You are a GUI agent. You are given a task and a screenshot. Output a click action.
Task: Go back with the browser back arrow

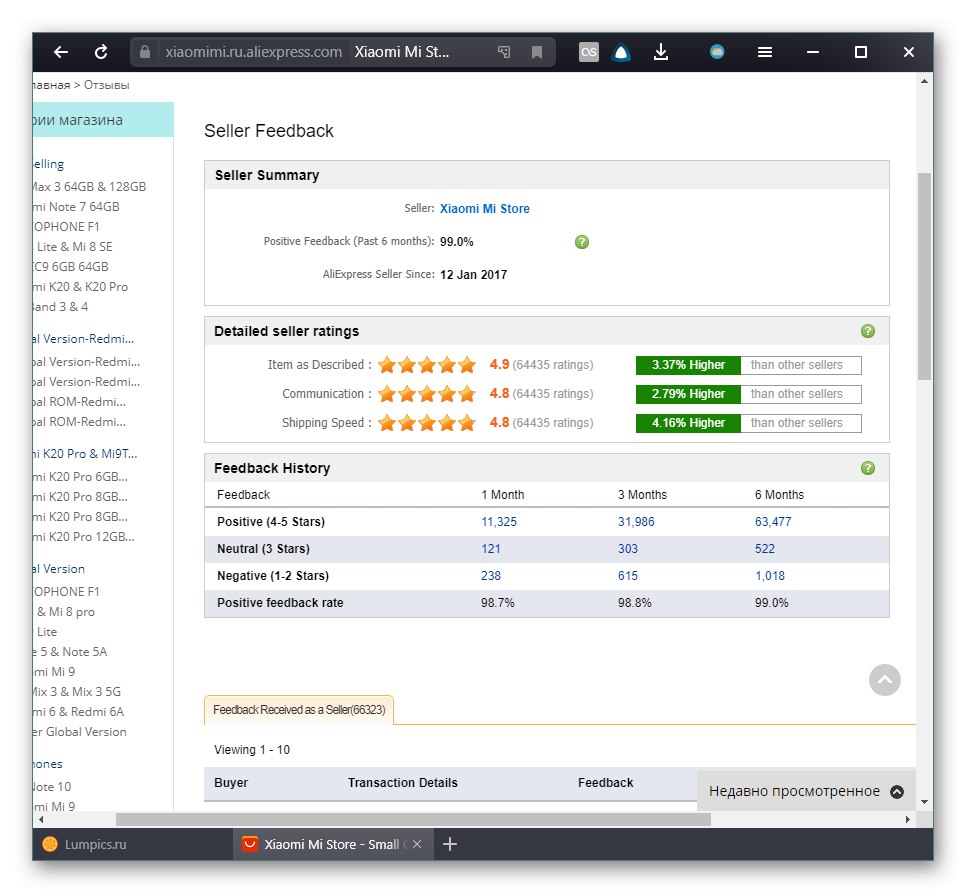click(x=60, y=52)
